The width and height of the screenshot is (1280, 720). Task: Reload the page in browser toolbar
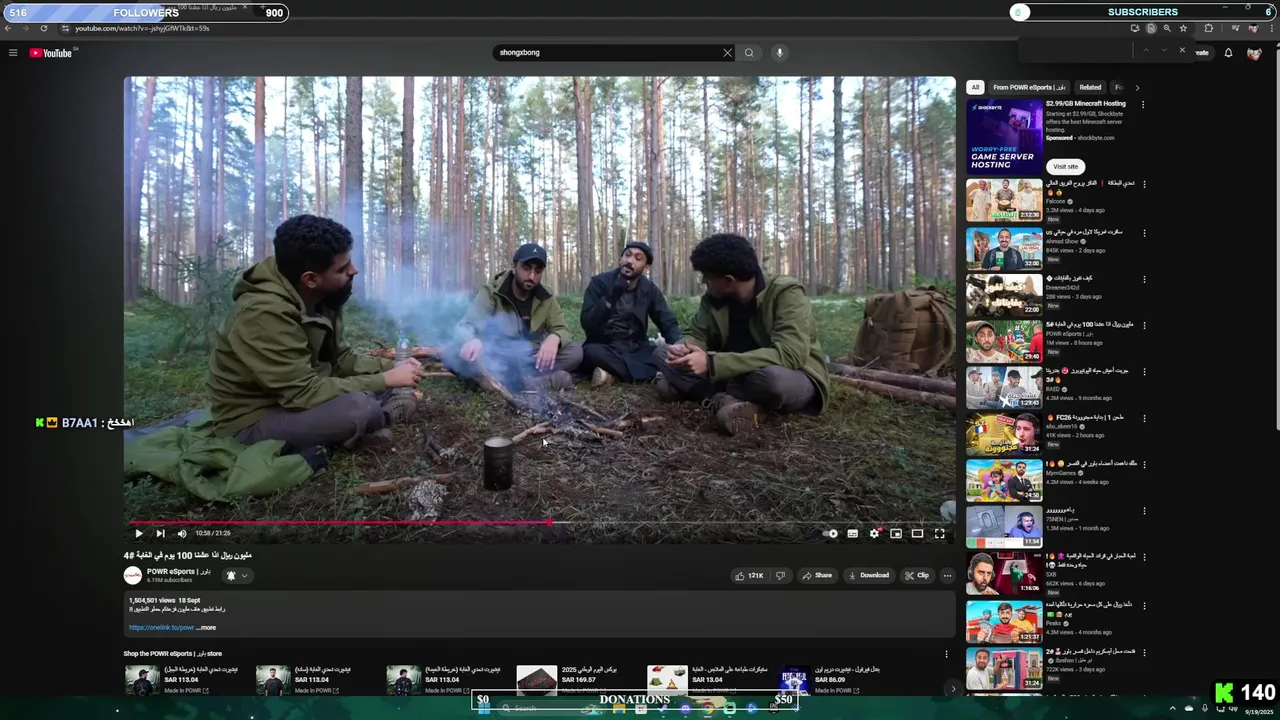point(43,28)
